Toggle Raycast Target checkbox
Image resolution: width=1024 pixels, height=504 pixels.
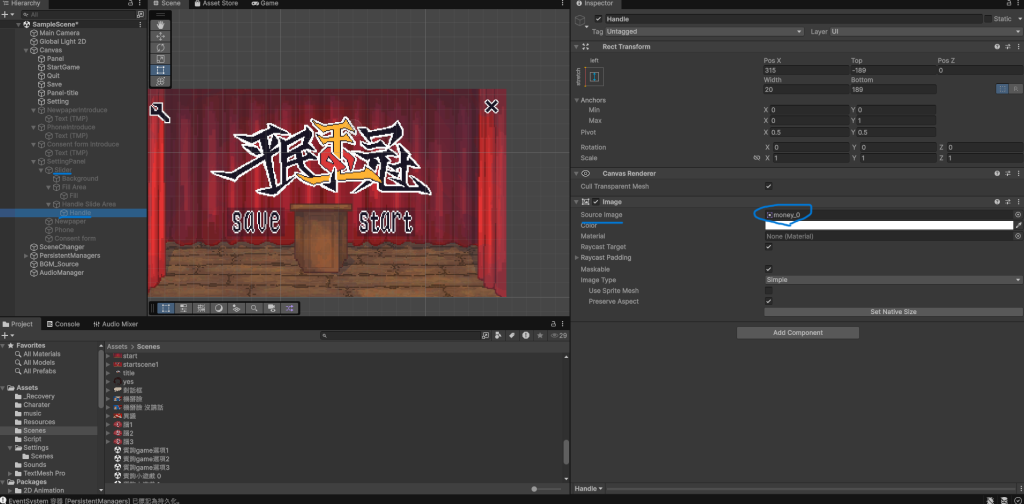tap(768, 247)
